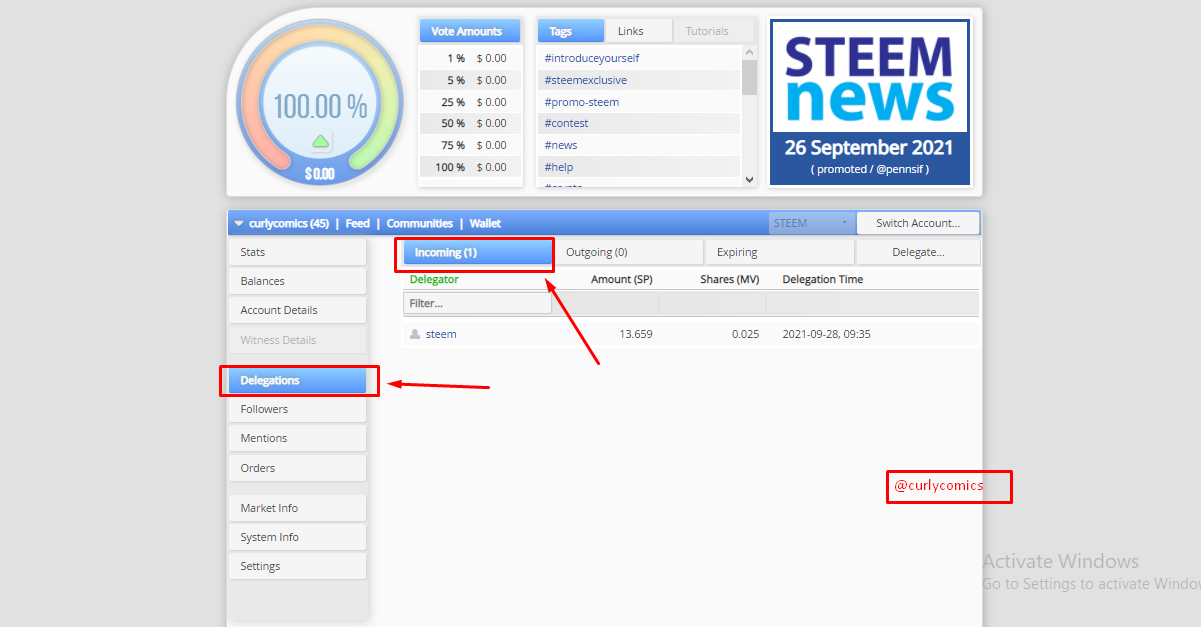This screenshot has width=1201, height=627.
Task: Switch to the Links tab
Action: point(638,31)
